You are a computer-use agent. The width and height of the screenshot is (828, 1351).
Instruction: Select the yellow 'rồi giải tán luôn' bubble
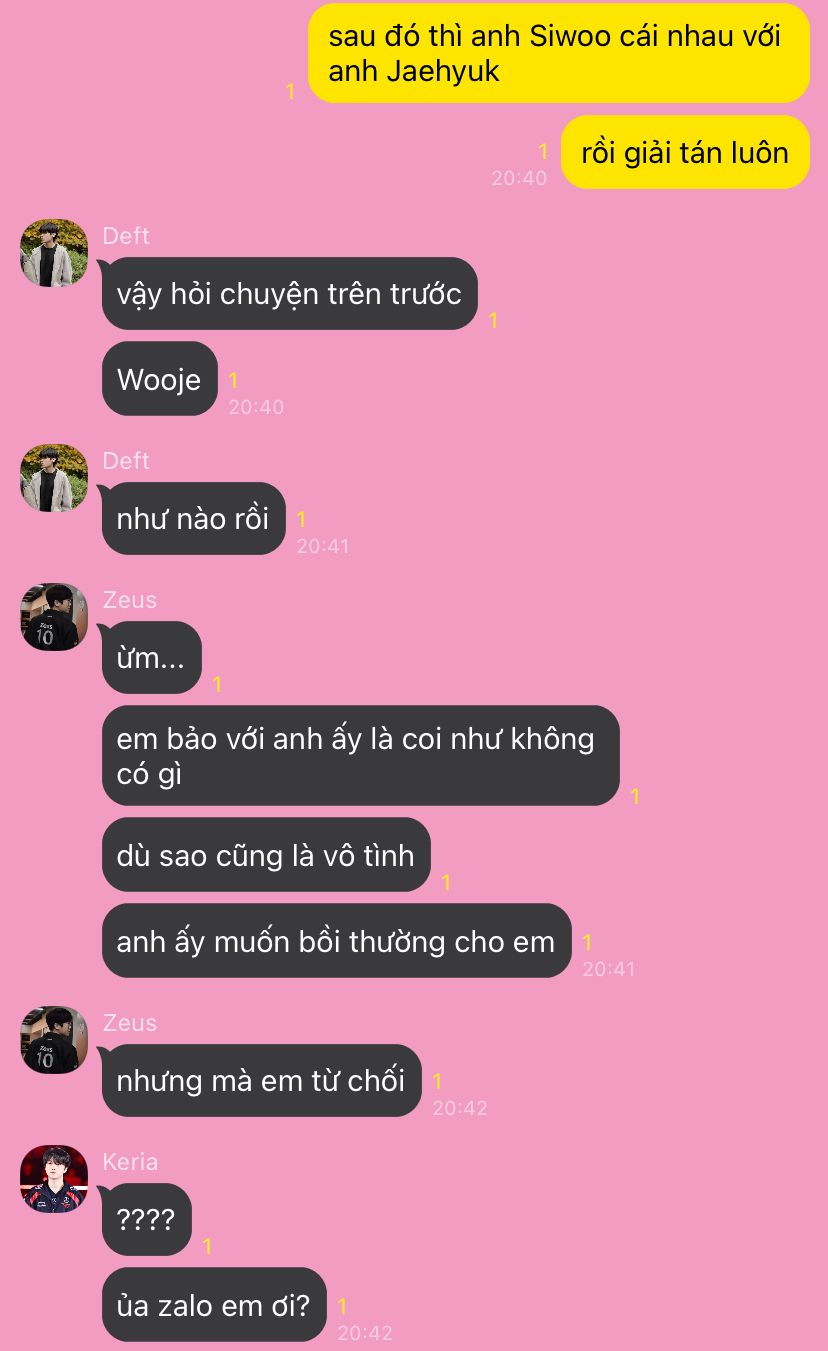pos(685,152)
